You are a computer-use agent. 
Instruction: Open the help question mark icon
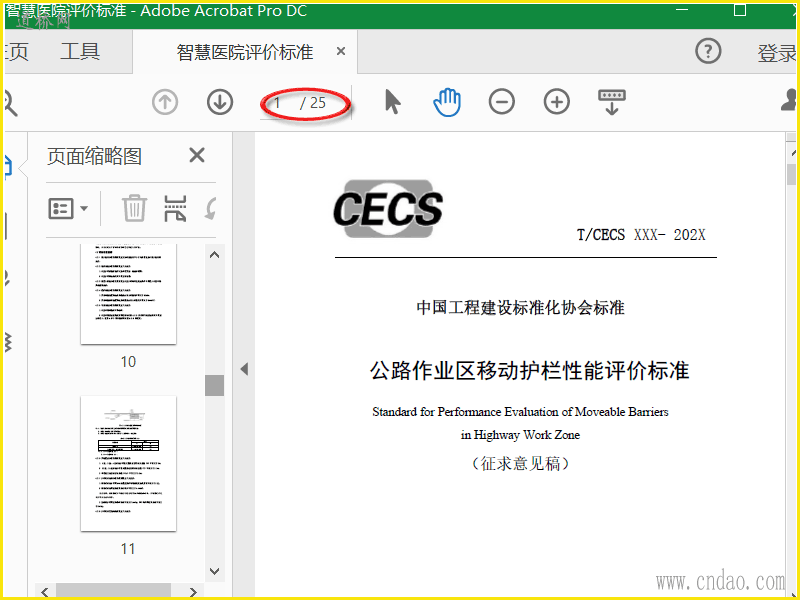(708, 51)
